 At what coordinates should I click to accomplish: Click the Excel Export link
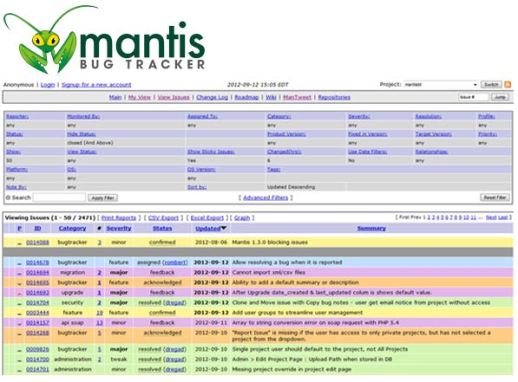(x=207, y=218)
